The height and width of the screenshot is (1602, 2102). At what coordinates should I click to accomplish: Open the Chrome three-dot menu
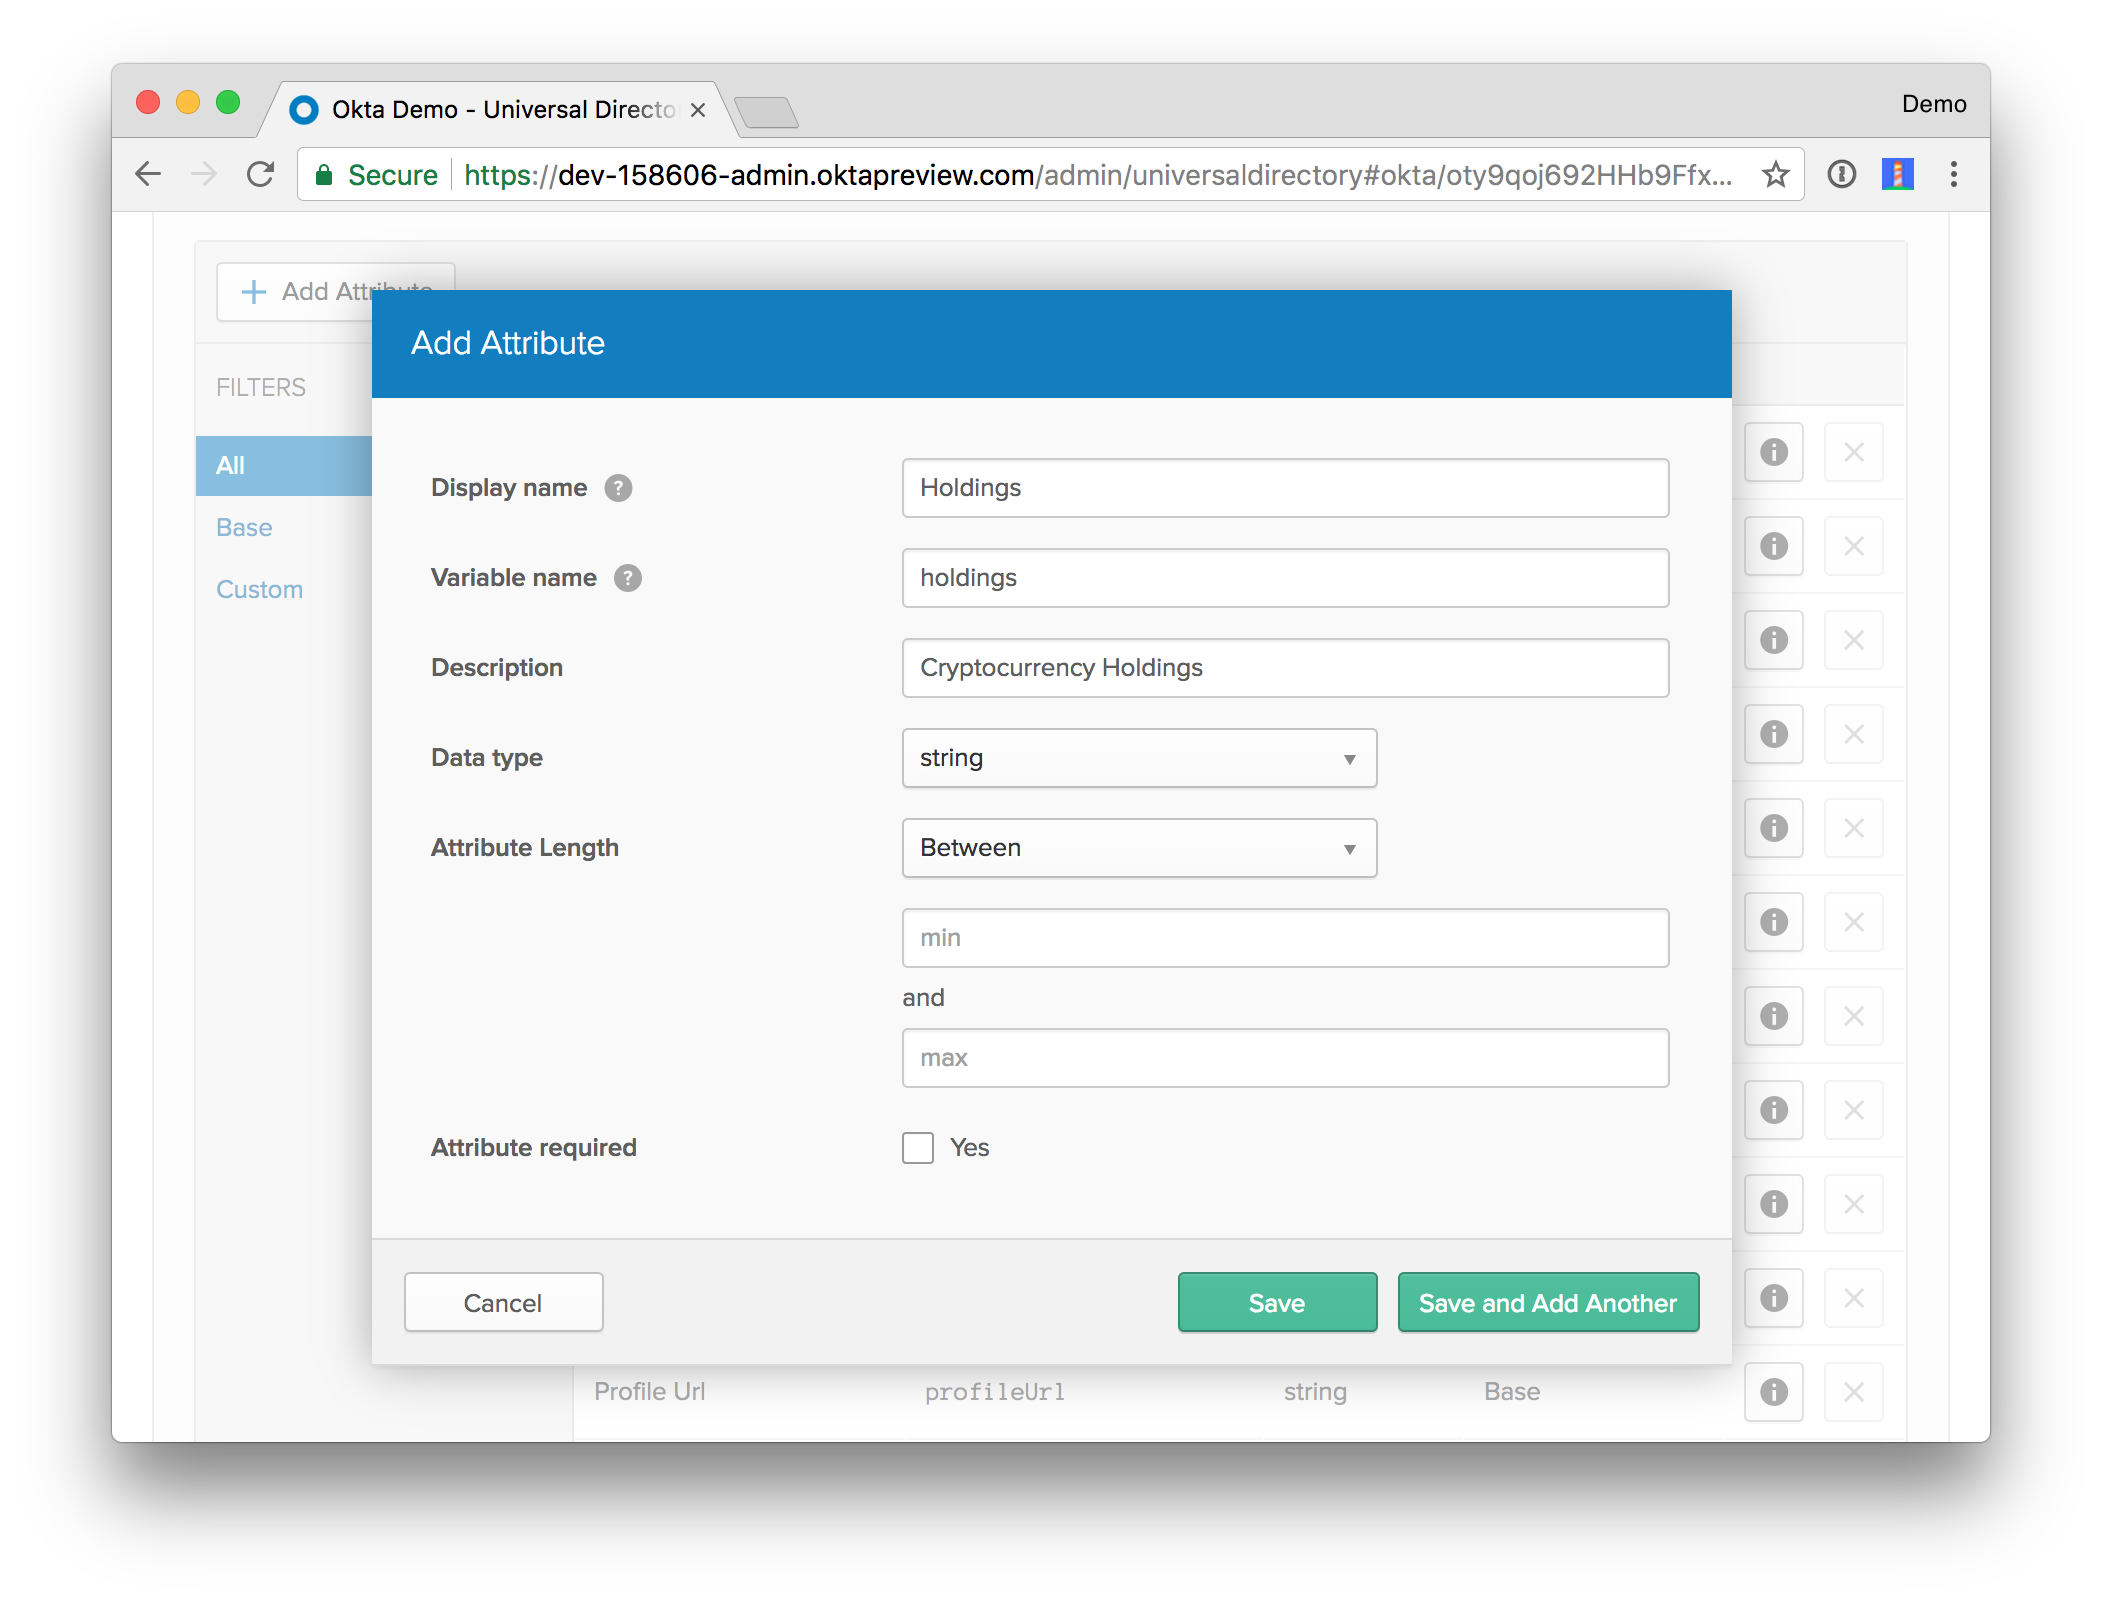1953,175
